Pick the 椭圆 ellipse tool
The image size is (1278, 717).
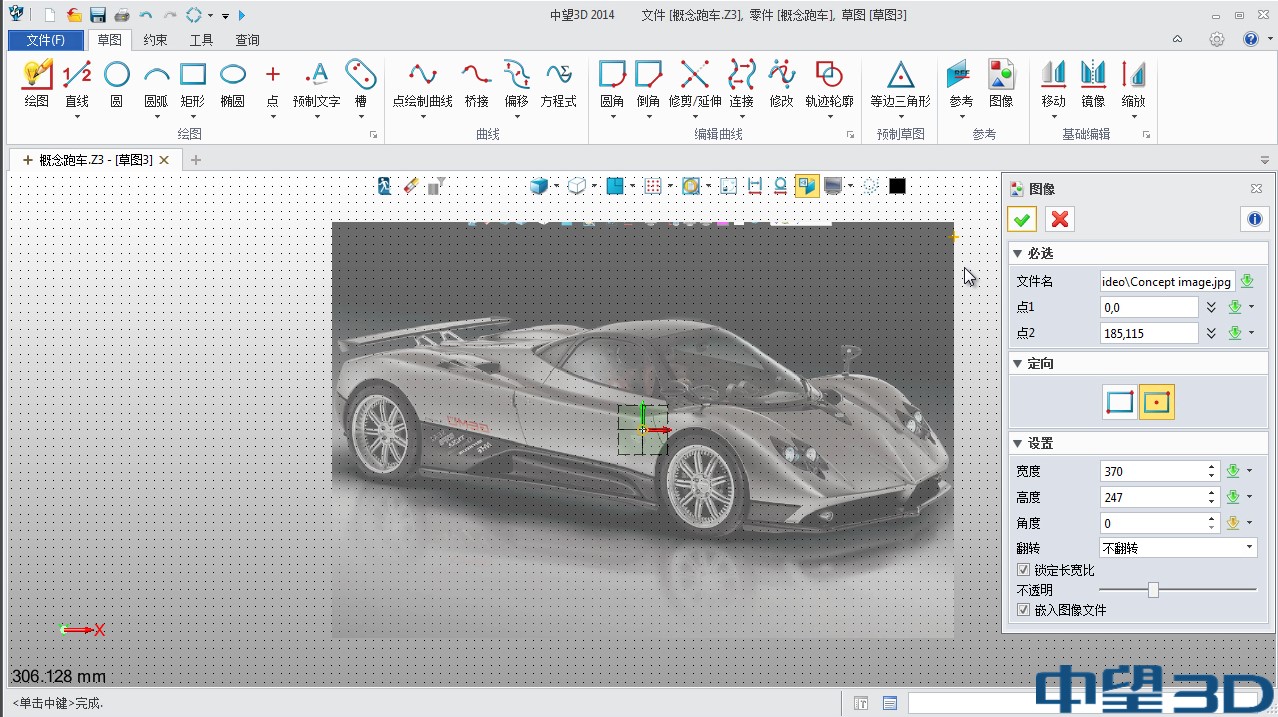tap(233, 75)
